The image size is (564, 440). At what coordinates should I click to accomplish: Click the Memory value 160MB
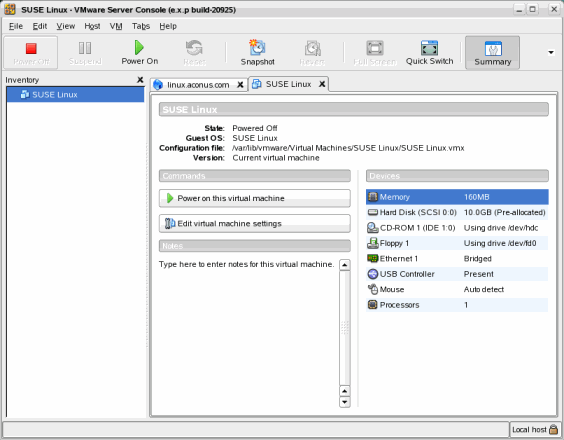(x=477, y=197)
